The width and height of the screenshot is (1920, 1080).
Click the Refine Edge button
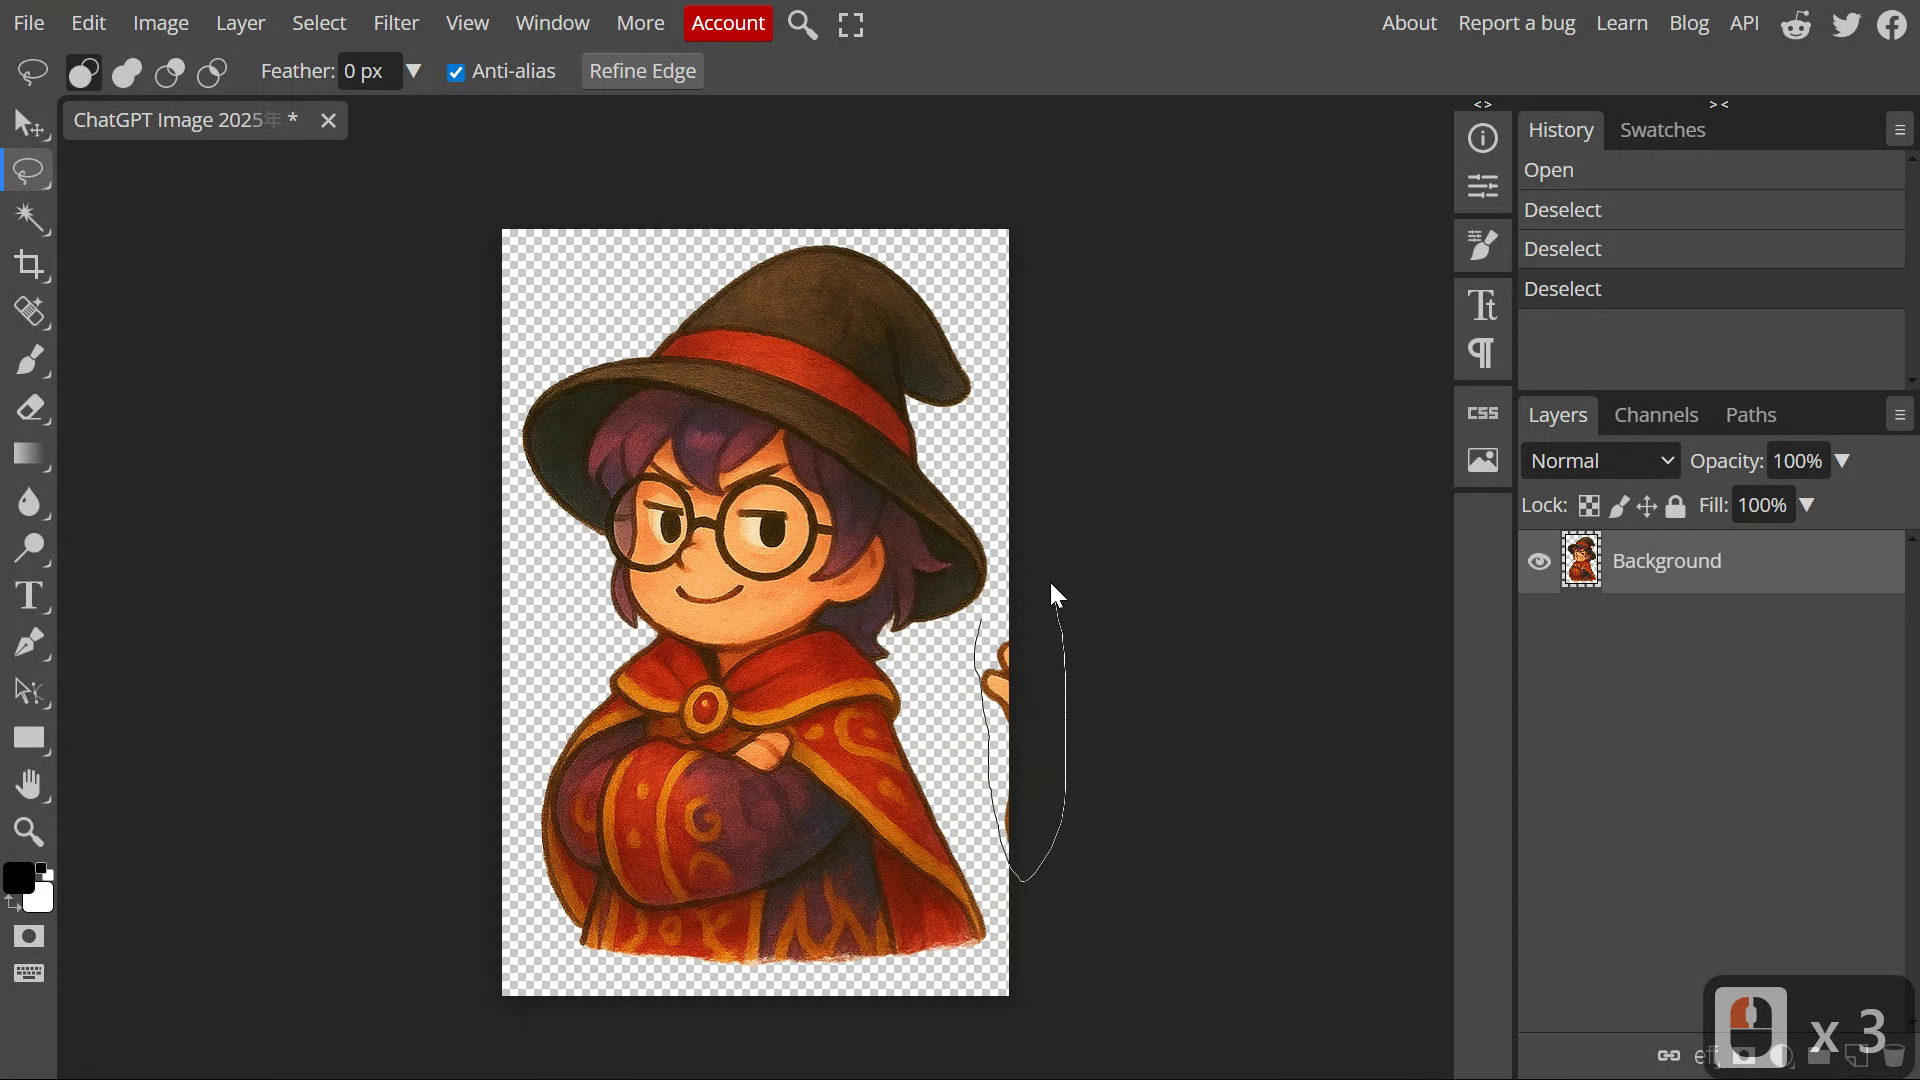(642, 71)
